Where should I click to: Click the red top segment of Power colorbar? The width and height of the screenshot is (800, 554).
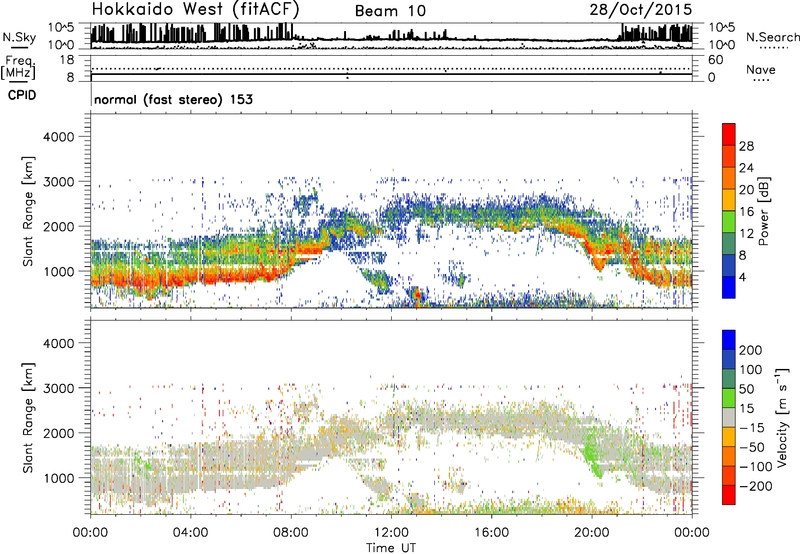pos(729,134)
